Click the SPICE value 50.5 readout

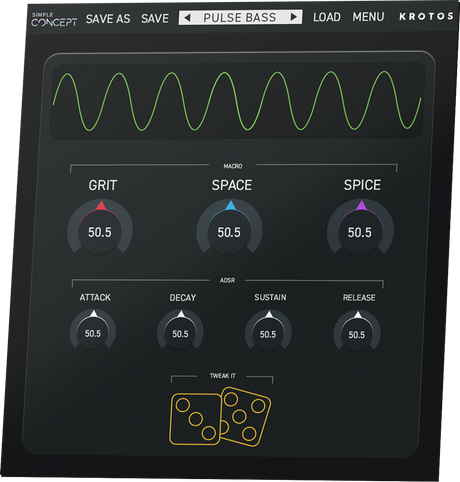[360, 232]
